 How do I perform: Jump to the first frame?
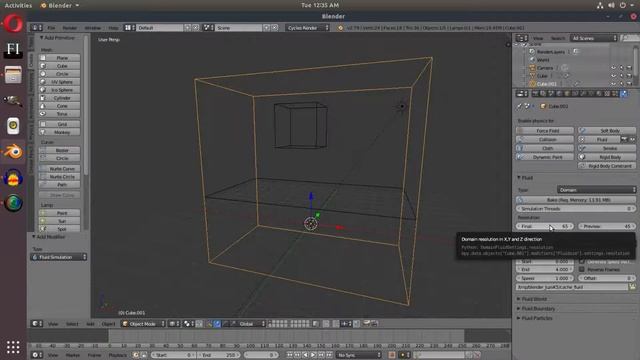289,355
